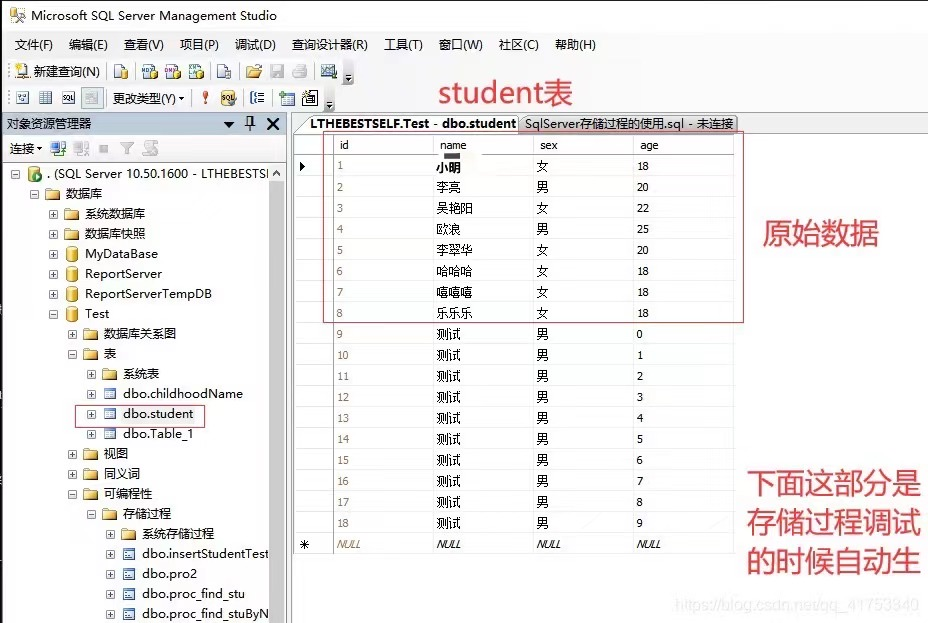This screenshot has width=928, height=623.
Task: Open the 编辑(E) menu
Action: pyautogui.click(x=88, y=45)
